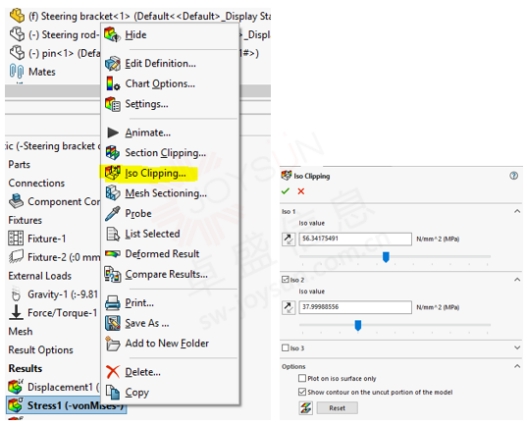Check Plot on iso surface only
The width and height of the screenshot is (527, 426).
(302, 378)
